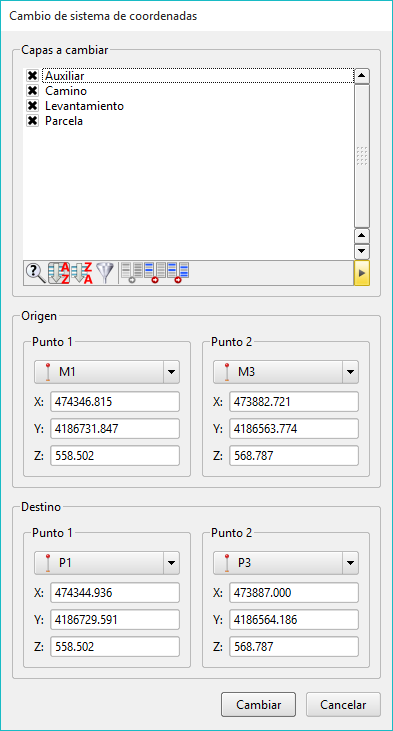Open Origen Punto 1 dropdown showing M1
This screenshot has width=393, height=731.
pos(107,372)
